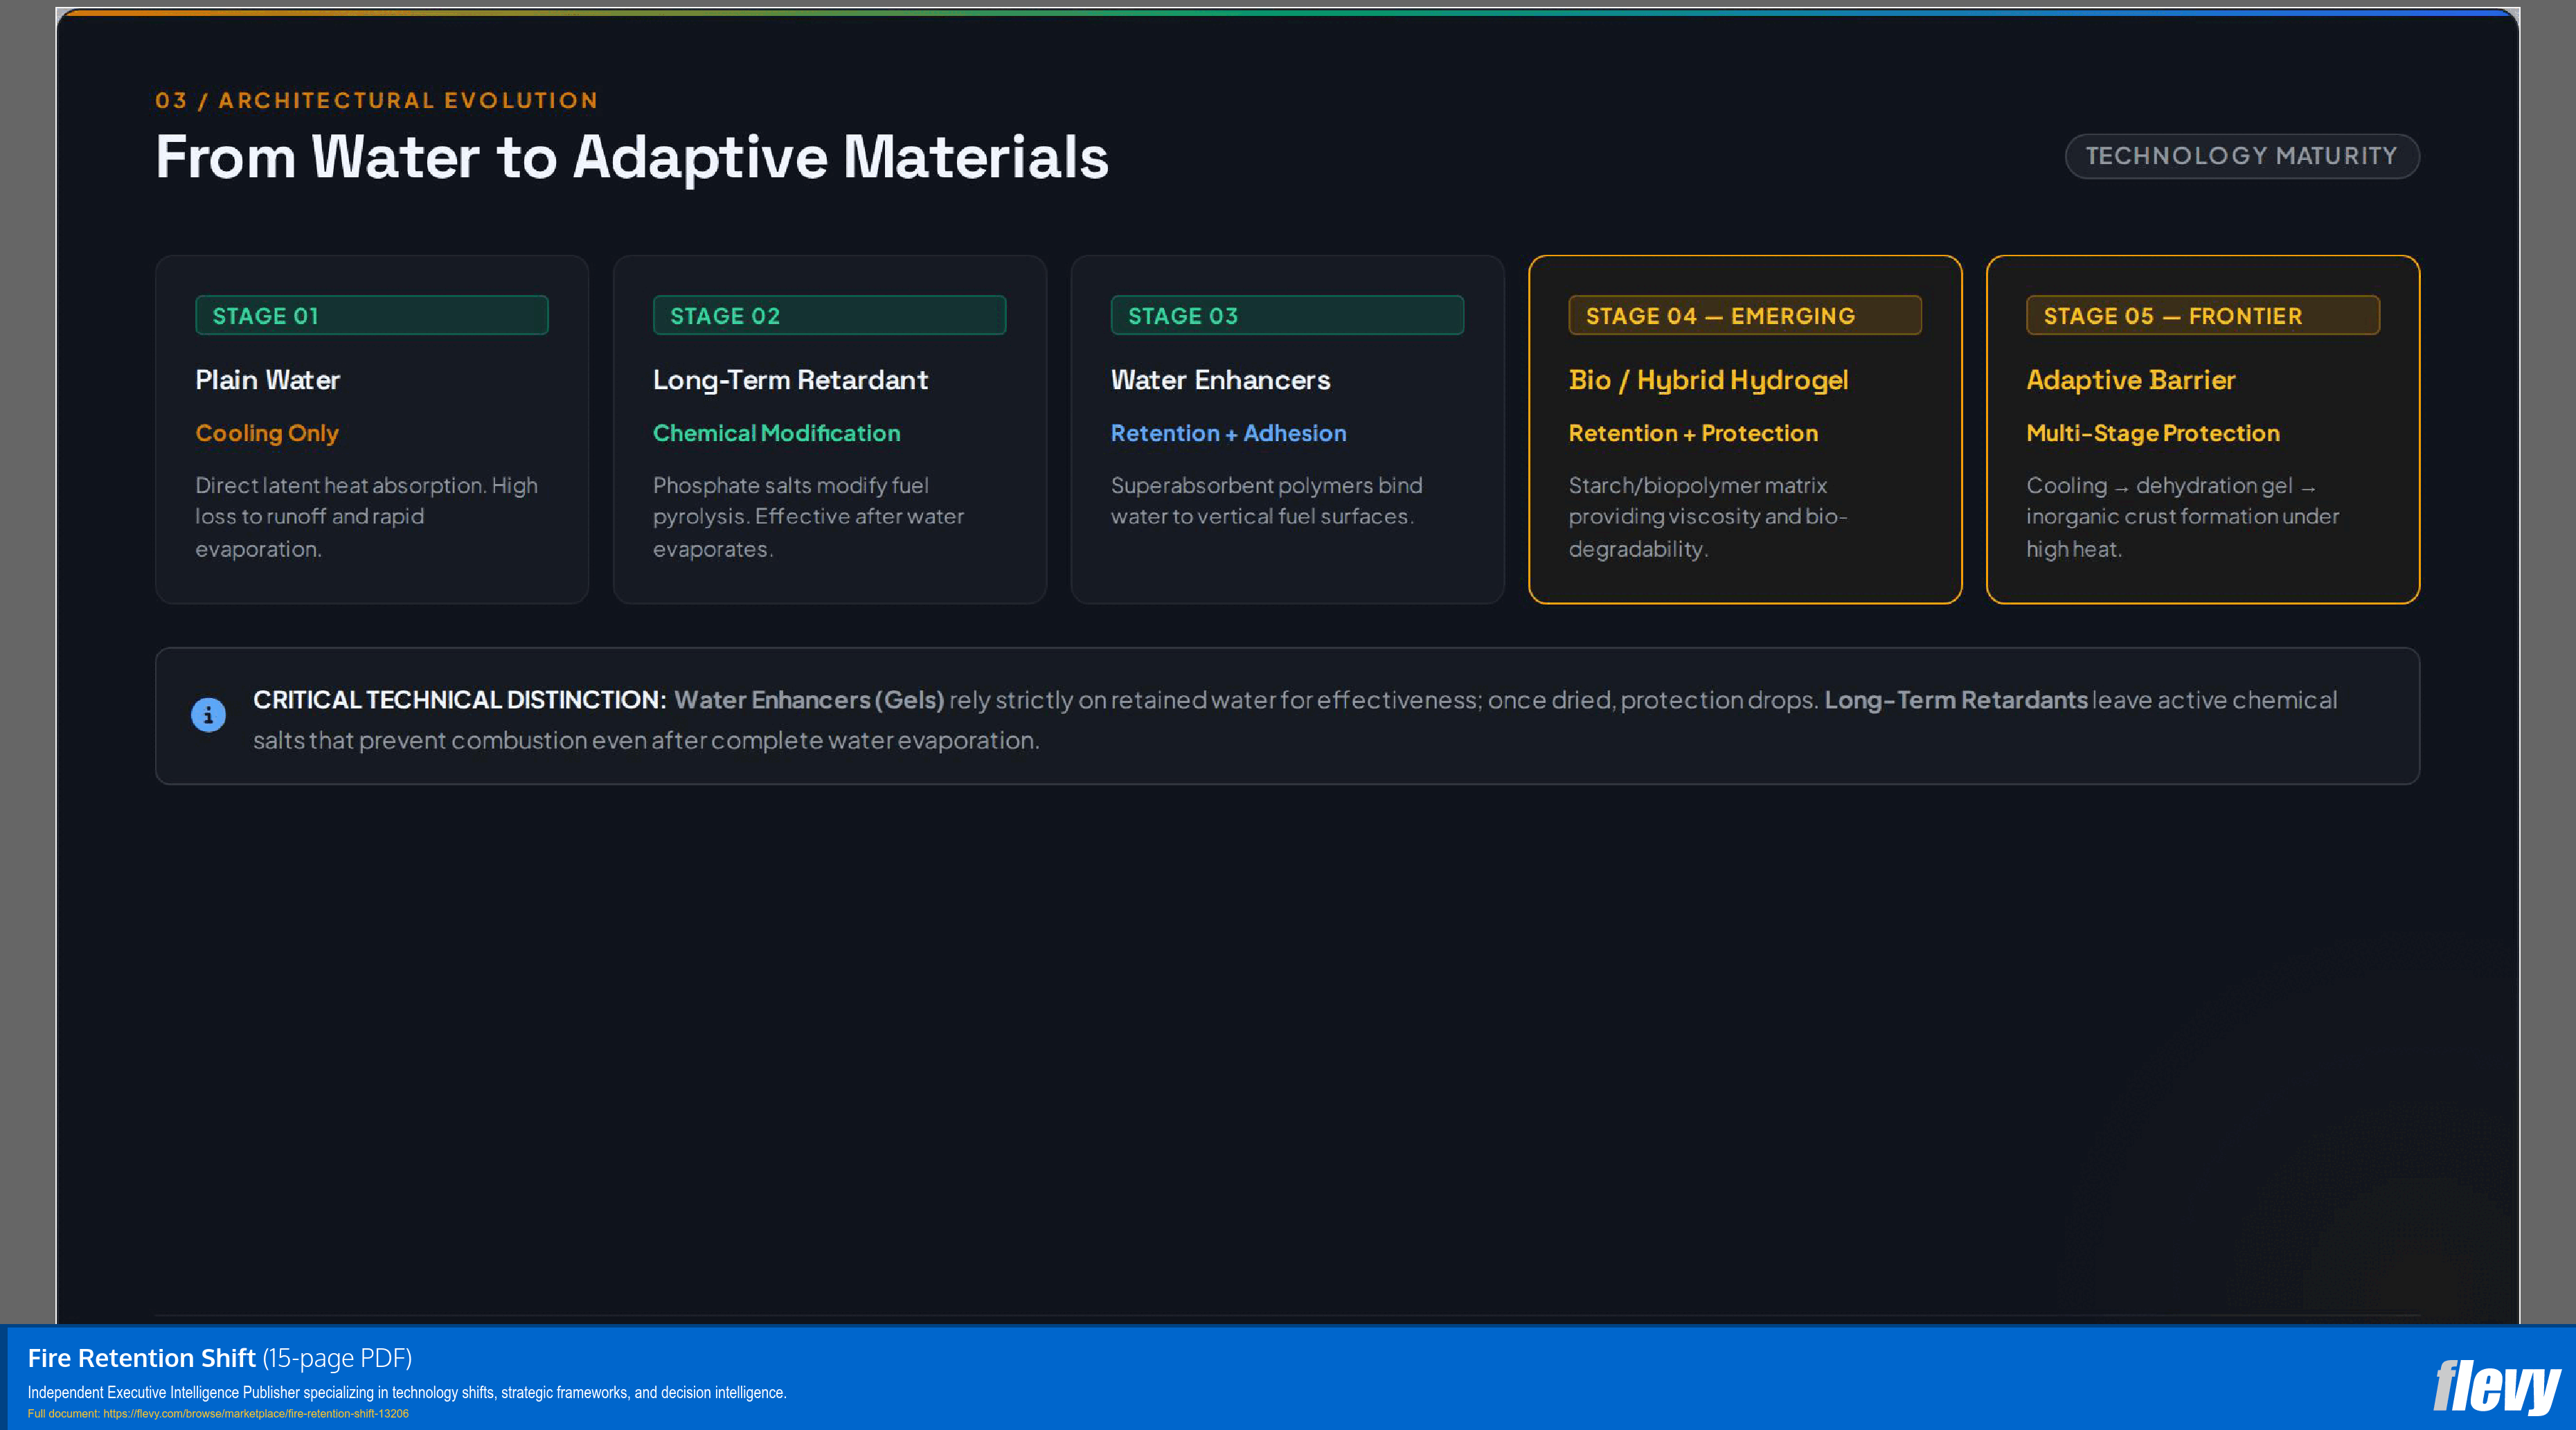Image resolution: width=2576 pixels, height=1430 pixels.
Task: Click the 'Starch/biopolymer matrix' description
Action: pyautogui.click(x=1708, y=517)
